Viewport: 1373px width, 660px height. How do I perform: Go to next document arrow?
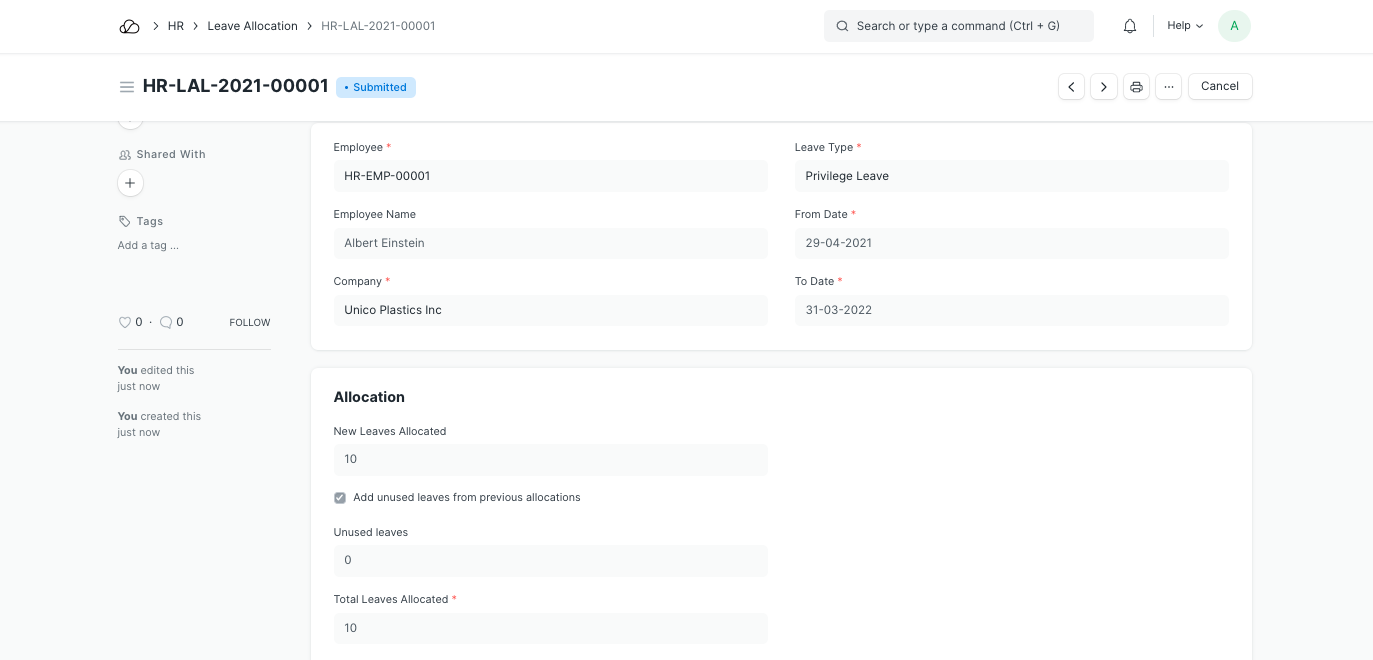click(1104, 87)
